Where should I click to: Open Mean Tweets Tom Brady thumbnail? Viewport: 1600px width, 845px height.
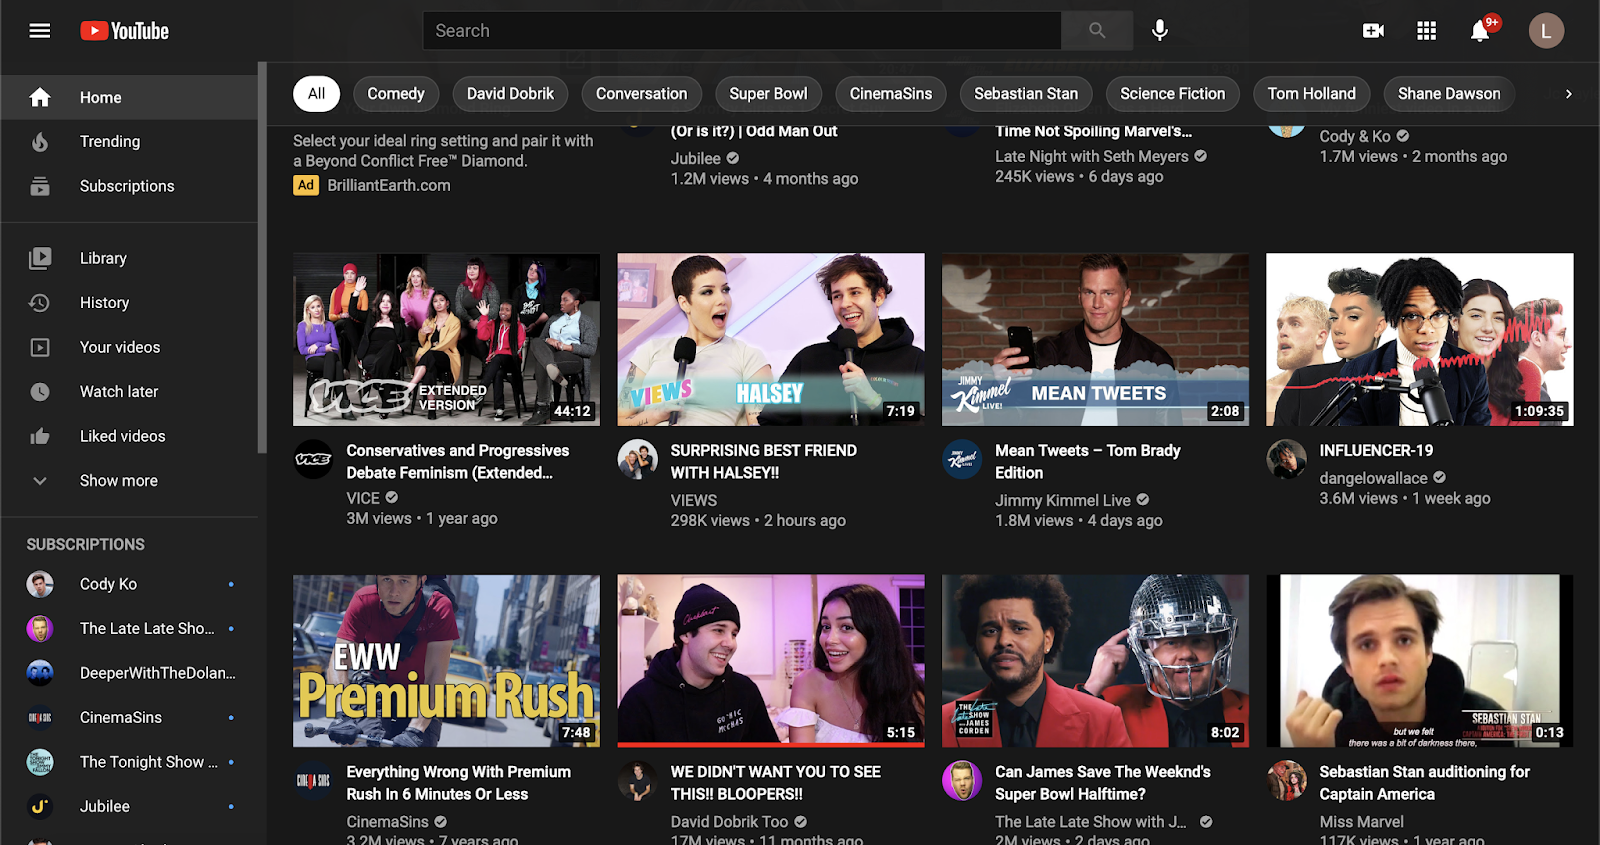point(1095,340)
